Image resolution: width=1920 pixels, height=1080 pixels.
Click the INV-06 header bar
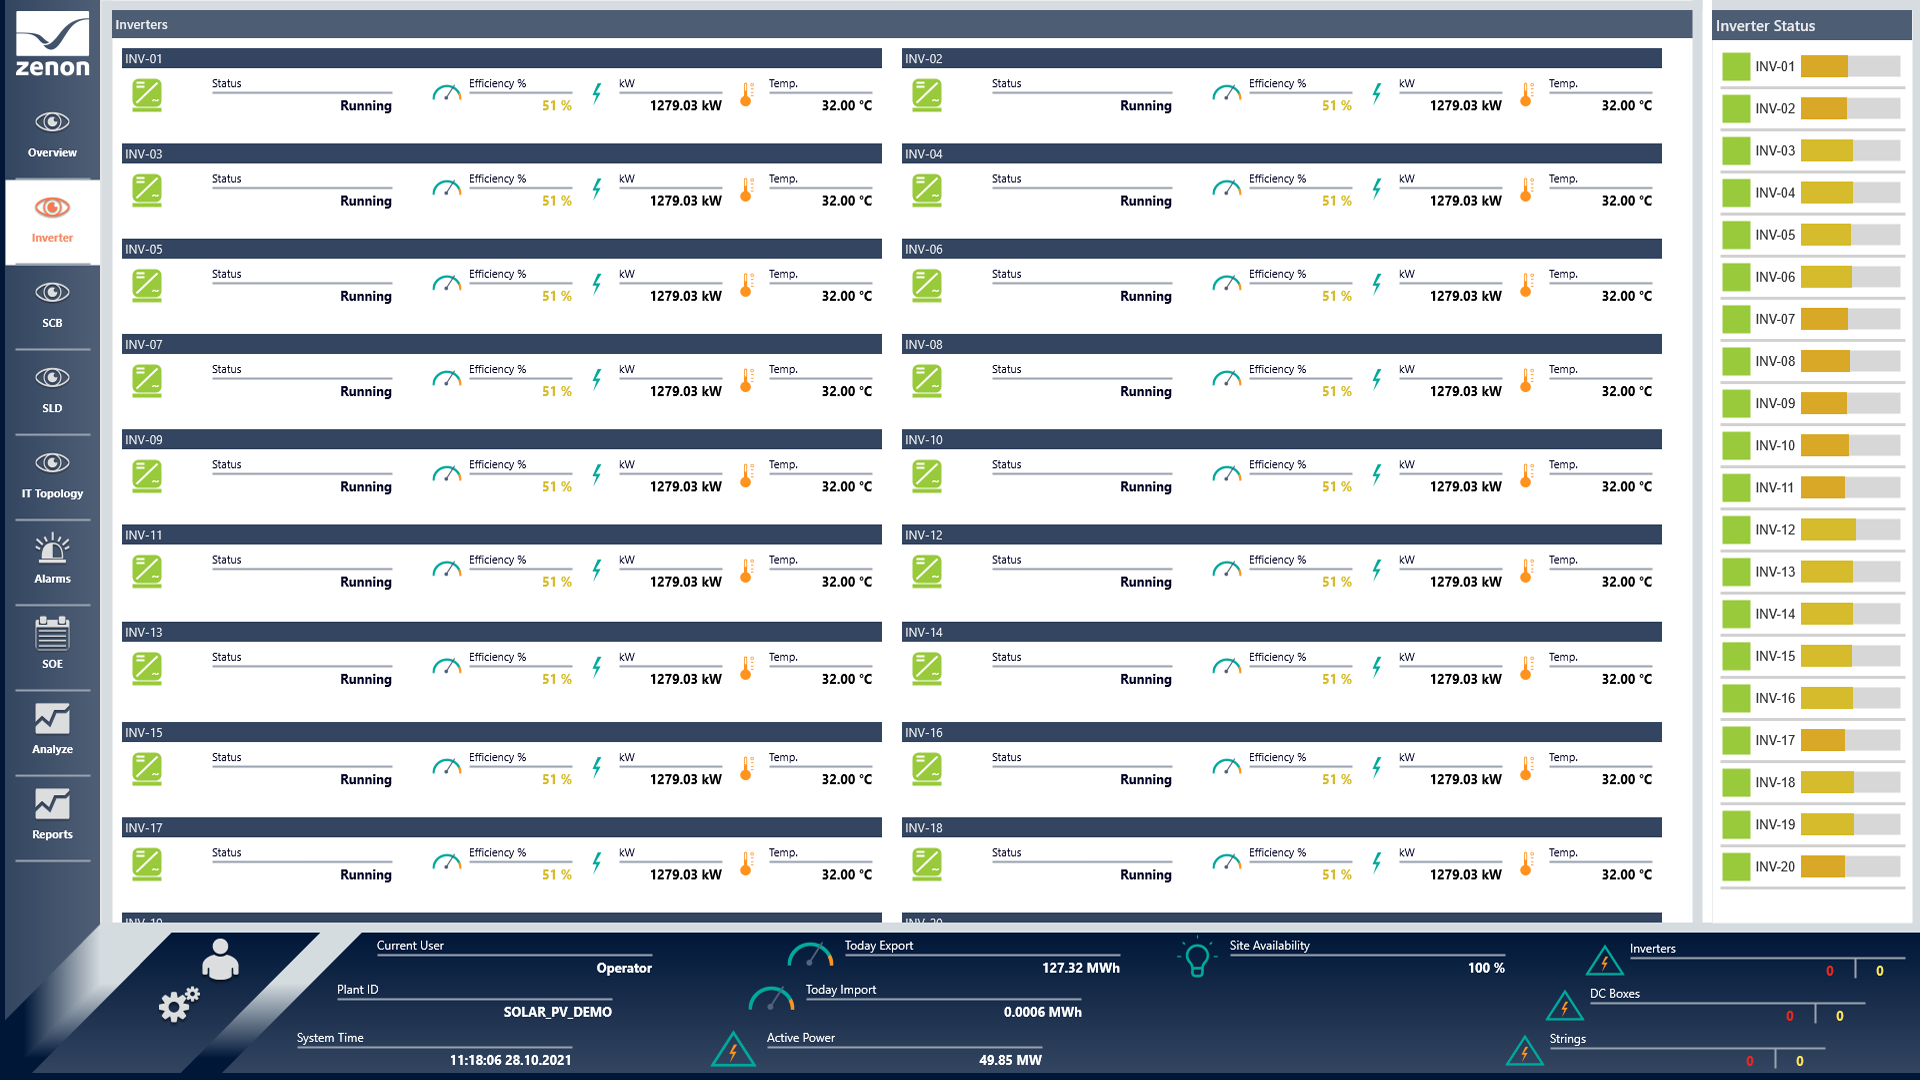click(x=1281, y=249)
